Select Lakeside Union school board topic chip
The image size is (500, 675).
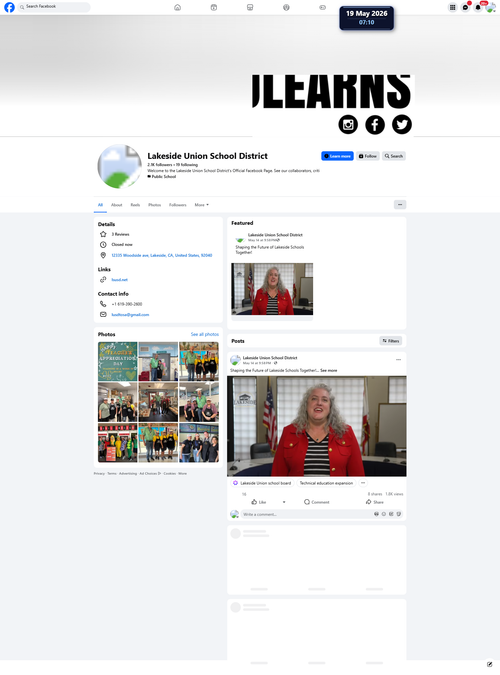(262, 483)
